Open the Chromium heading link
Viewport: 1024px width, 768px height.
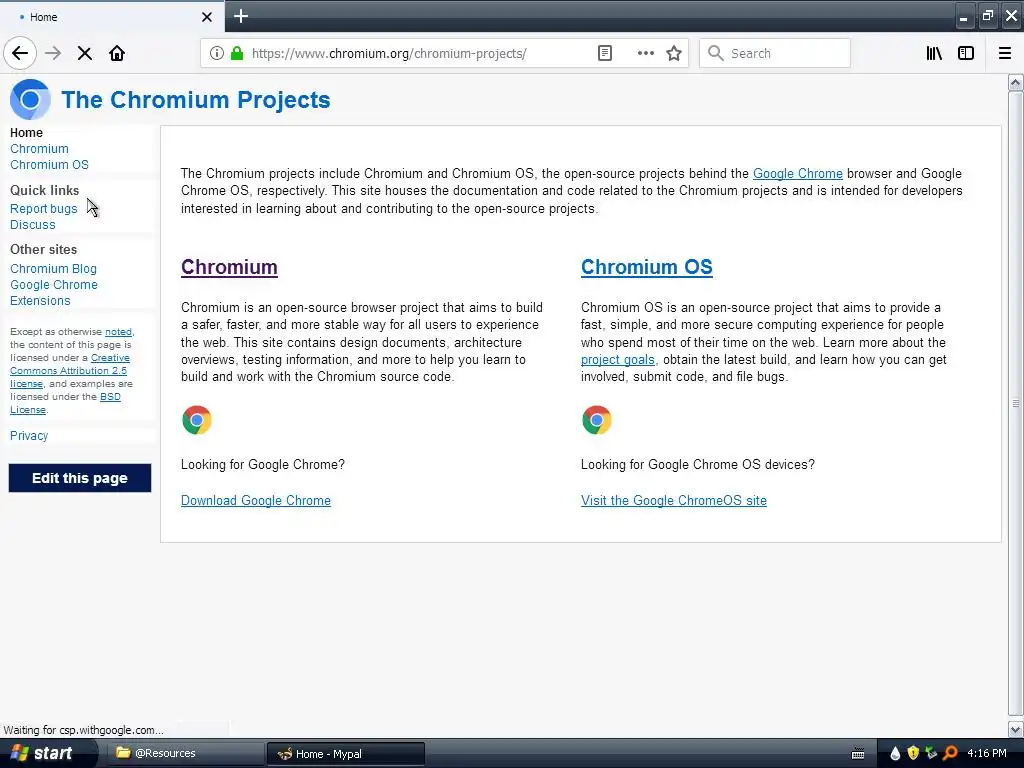point(229,266)
